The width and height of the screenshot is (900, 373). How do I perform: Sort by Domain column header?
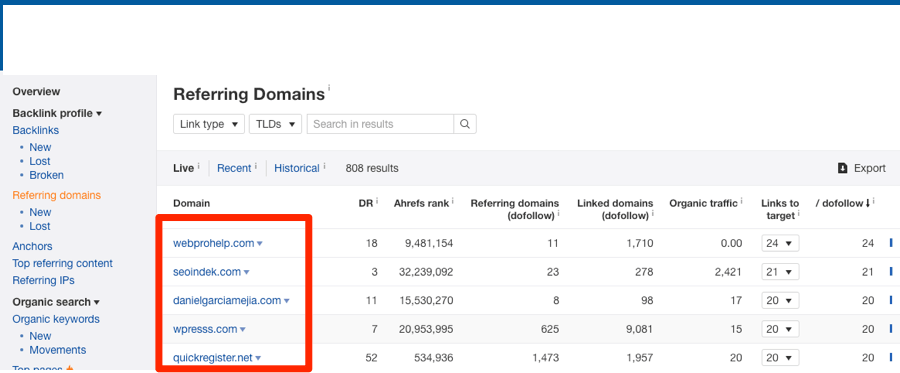pyautogui.click(x=191, y=203)
